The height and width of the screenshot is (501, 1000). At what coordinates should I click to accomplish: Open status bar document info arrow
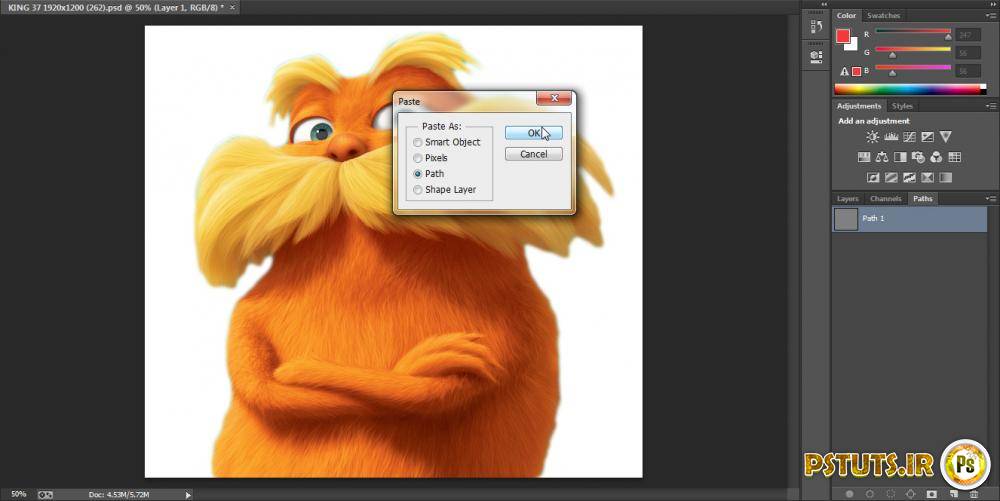188,495
